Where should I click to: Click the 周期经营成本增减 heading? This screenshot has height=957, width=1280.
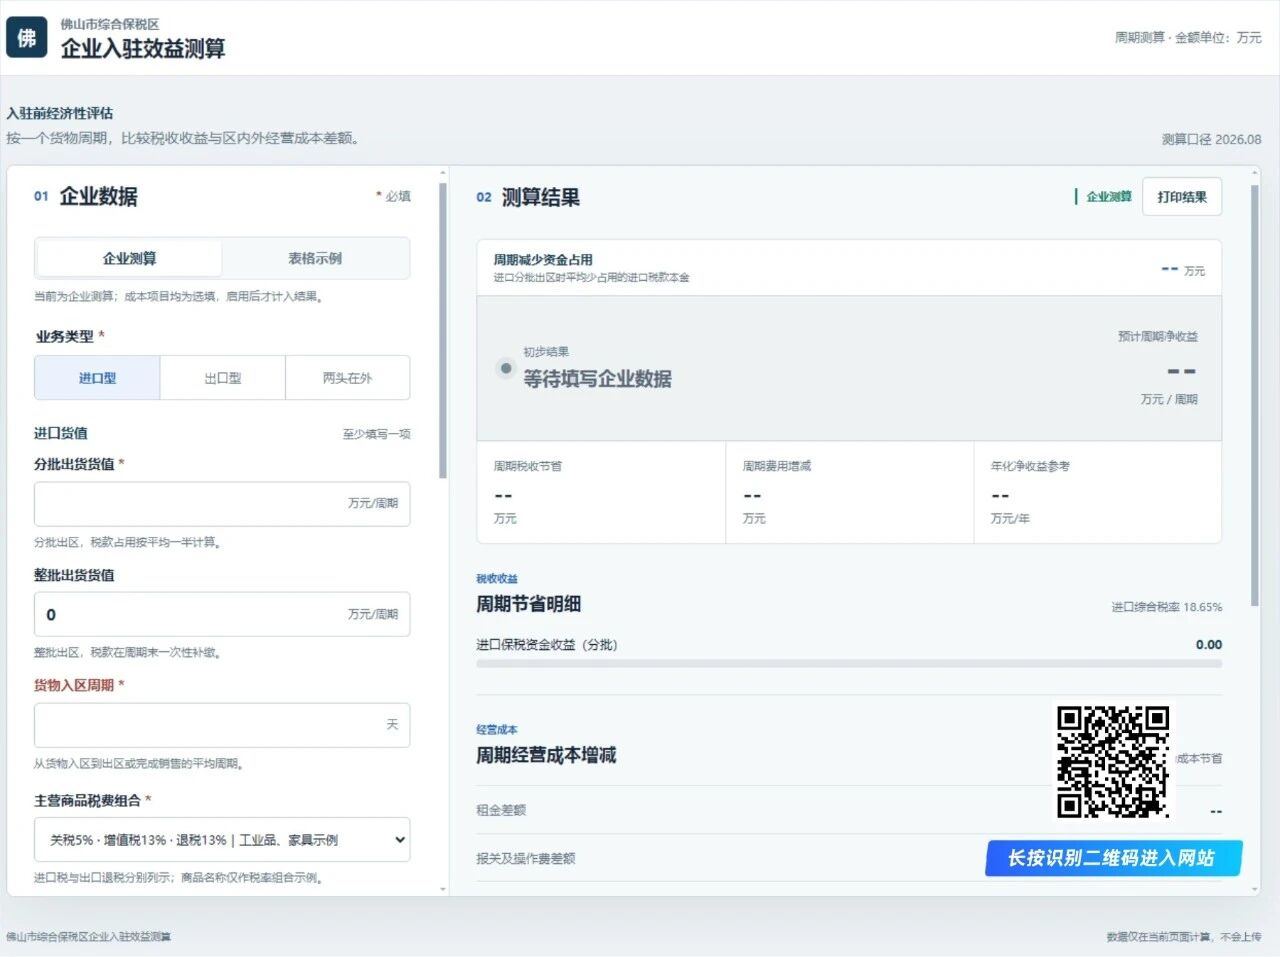[x=546, y=755]
